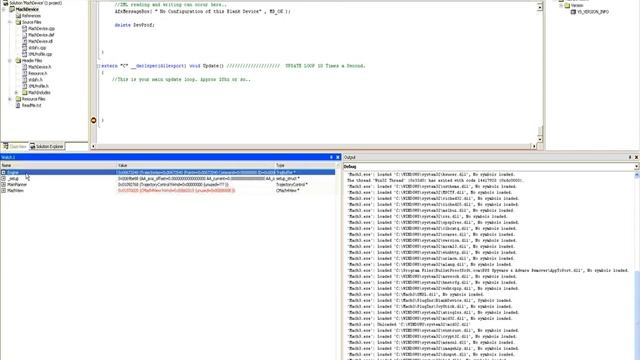Screen dimensions: 640x360
Task: Open XMLProfile.cpp source file
Action: coord(40,54)
